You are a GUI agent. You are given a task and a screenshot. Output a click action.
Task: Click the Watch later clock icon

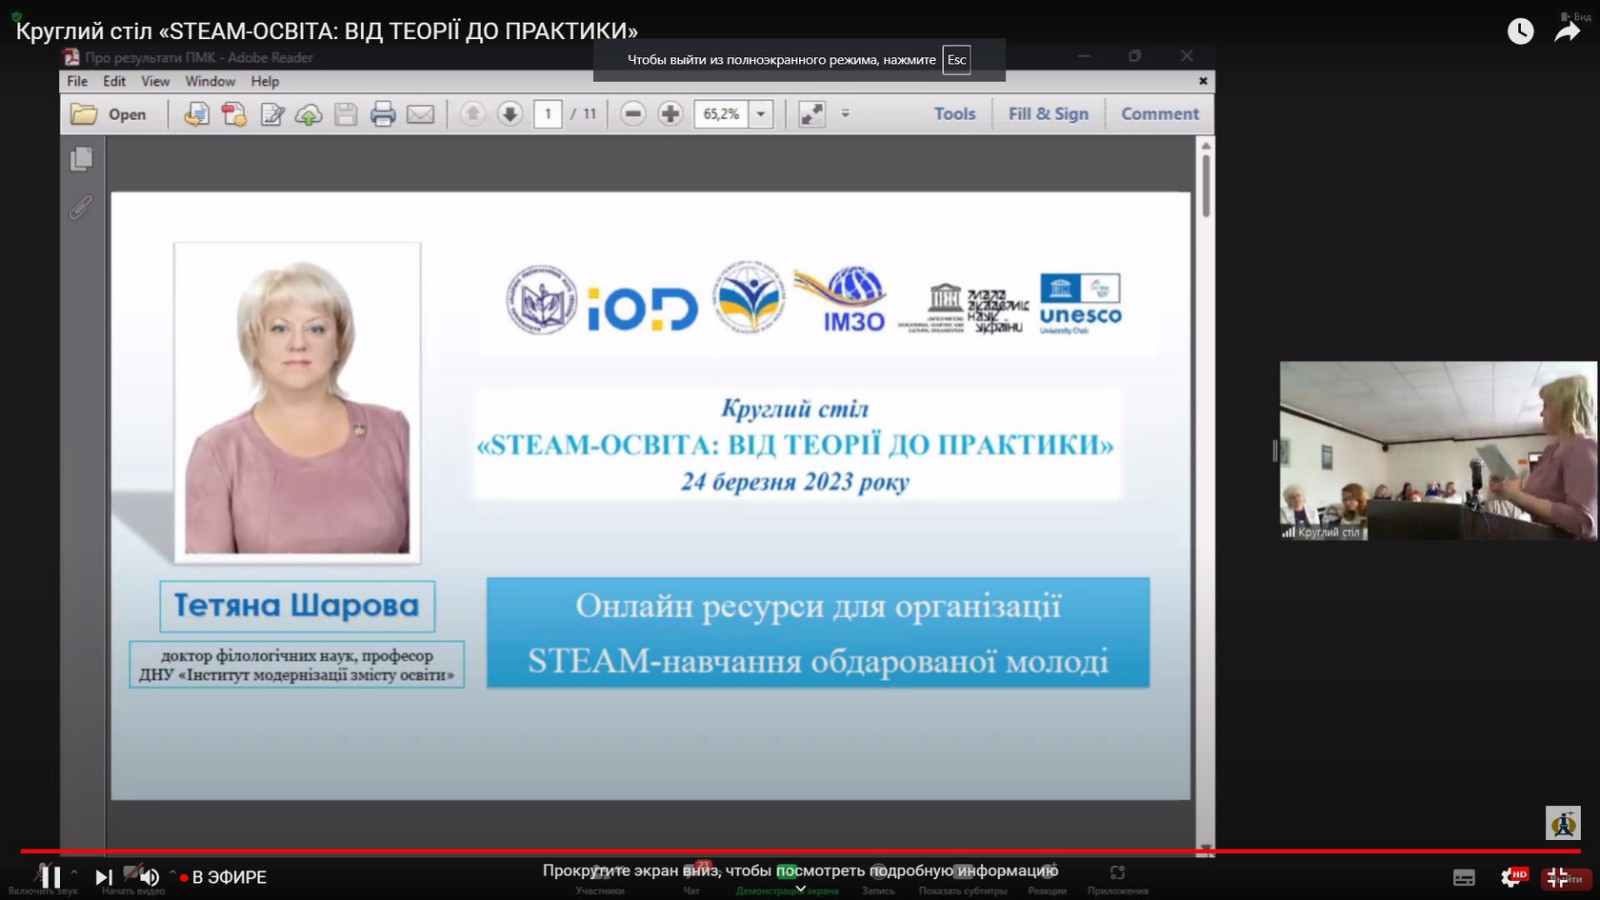[1520, 31]
